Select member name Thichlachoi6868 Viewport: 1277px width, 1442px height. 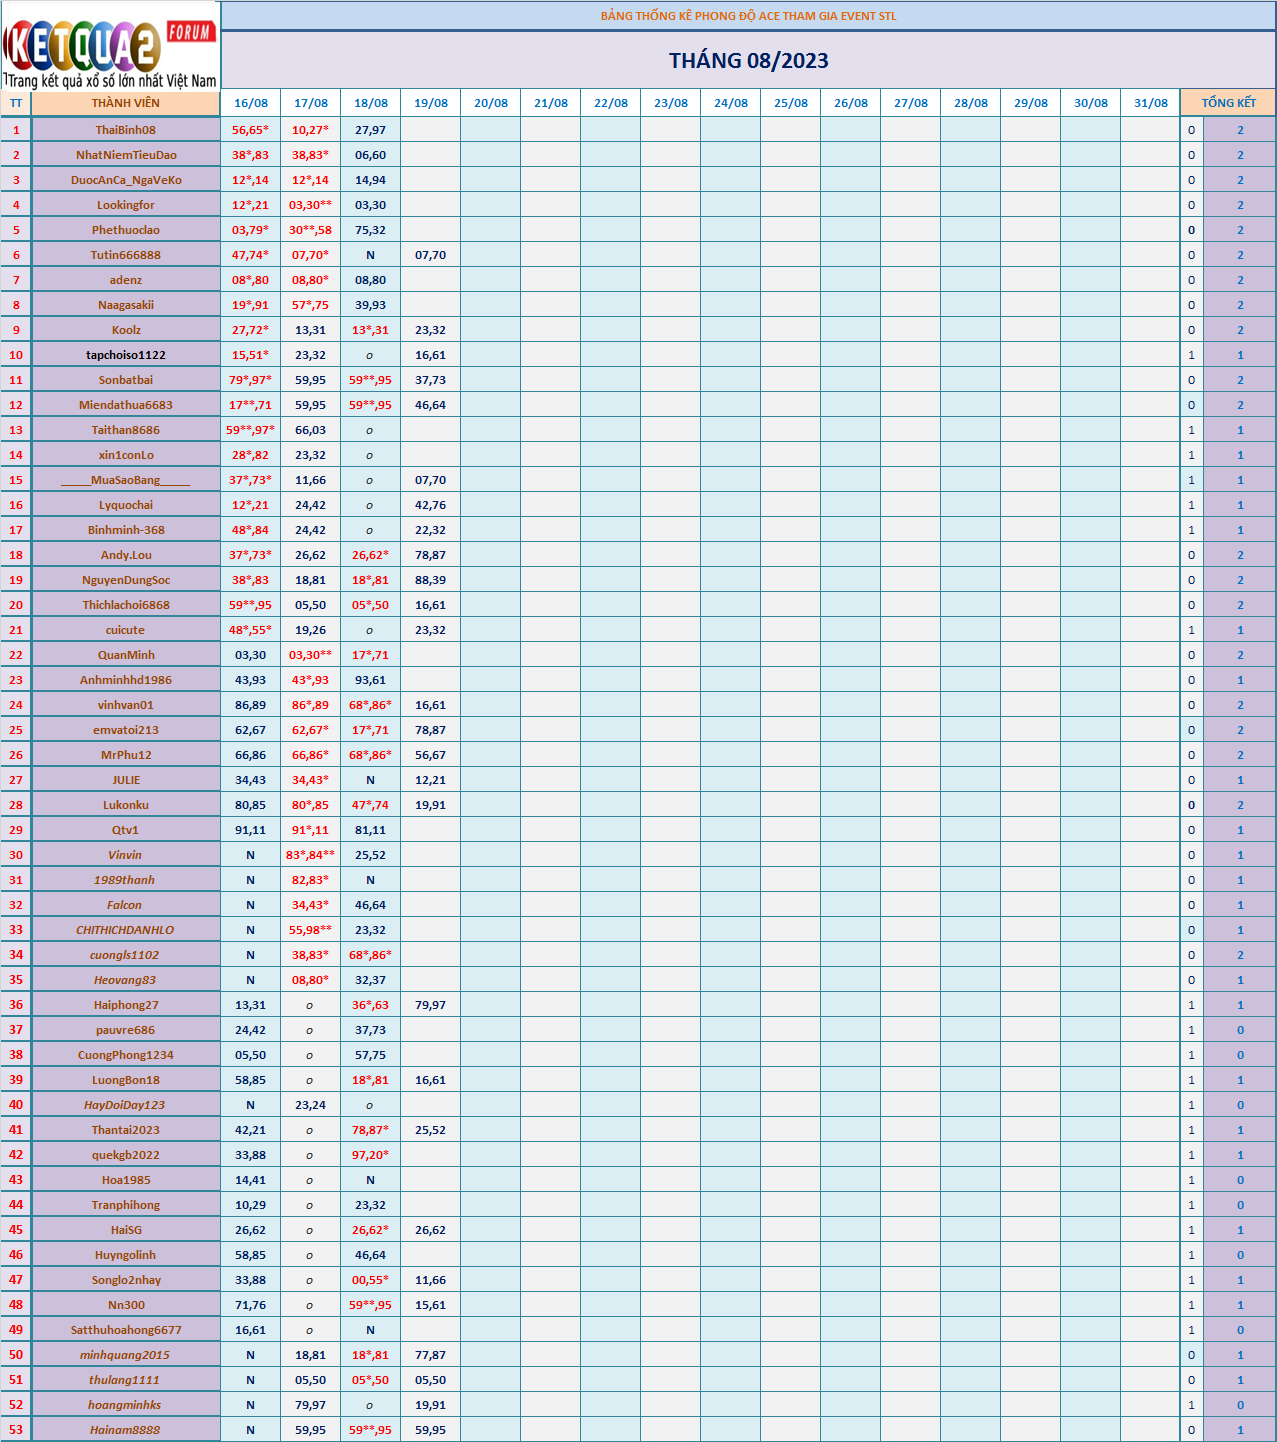point(126,605)
